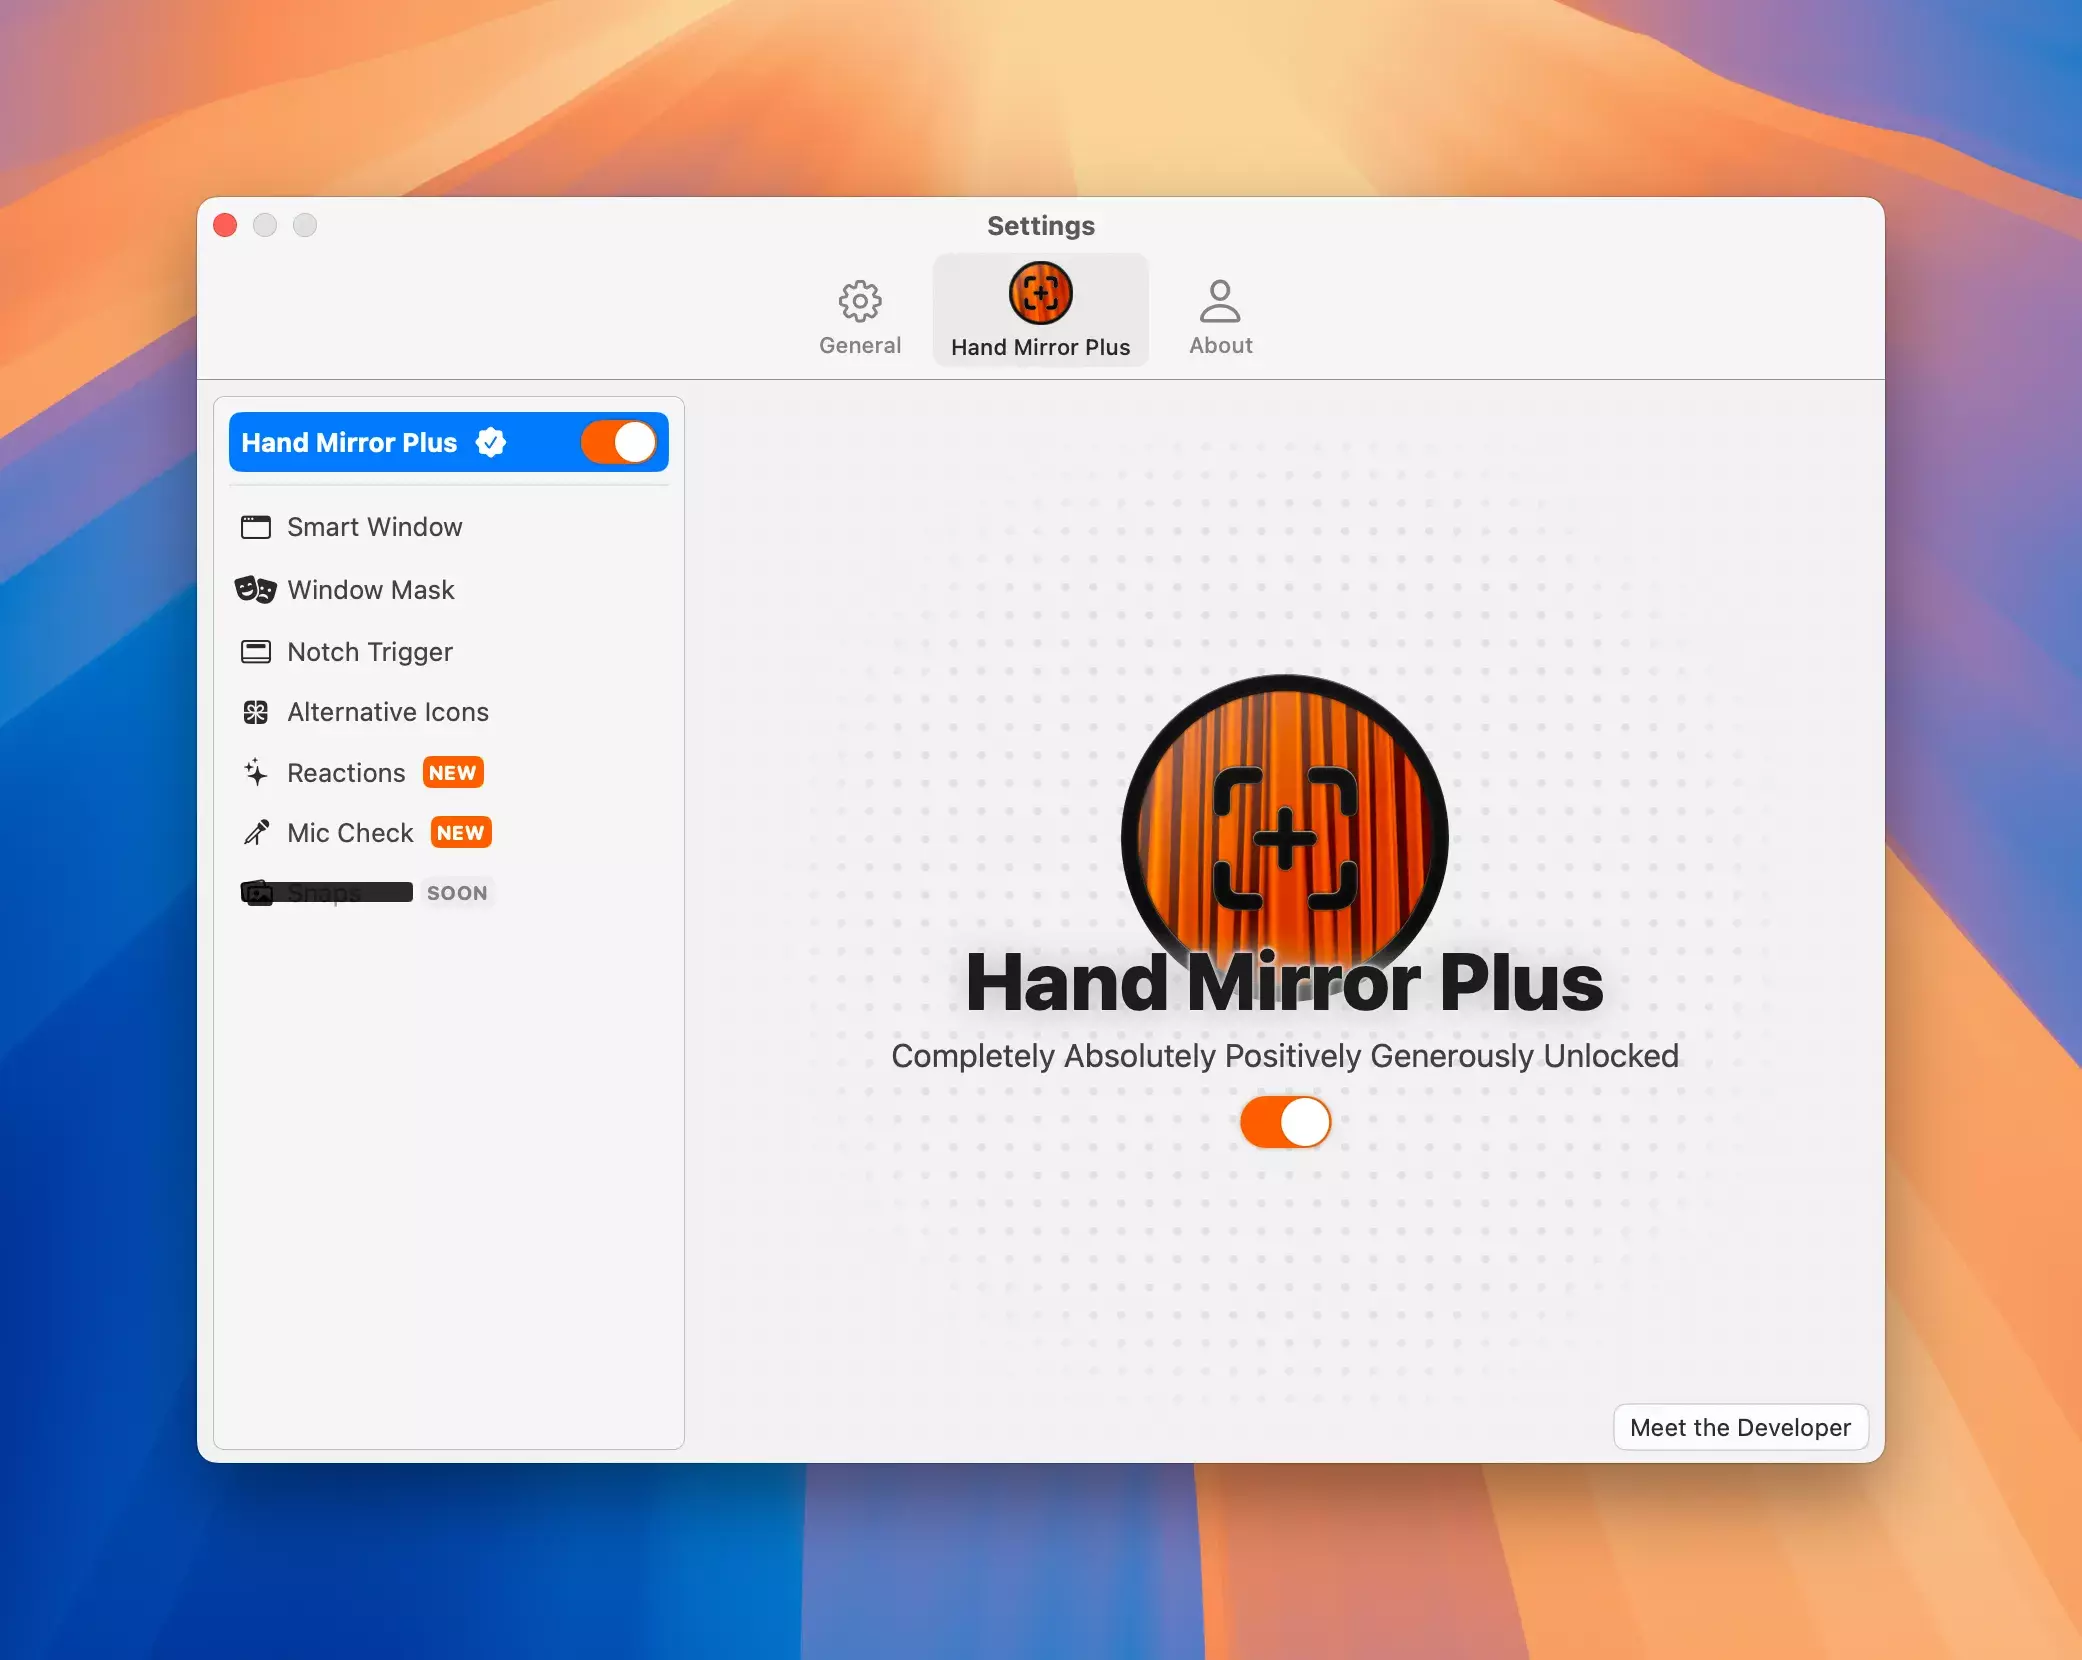Click the Reactions sparkle icon

point(256,772)
